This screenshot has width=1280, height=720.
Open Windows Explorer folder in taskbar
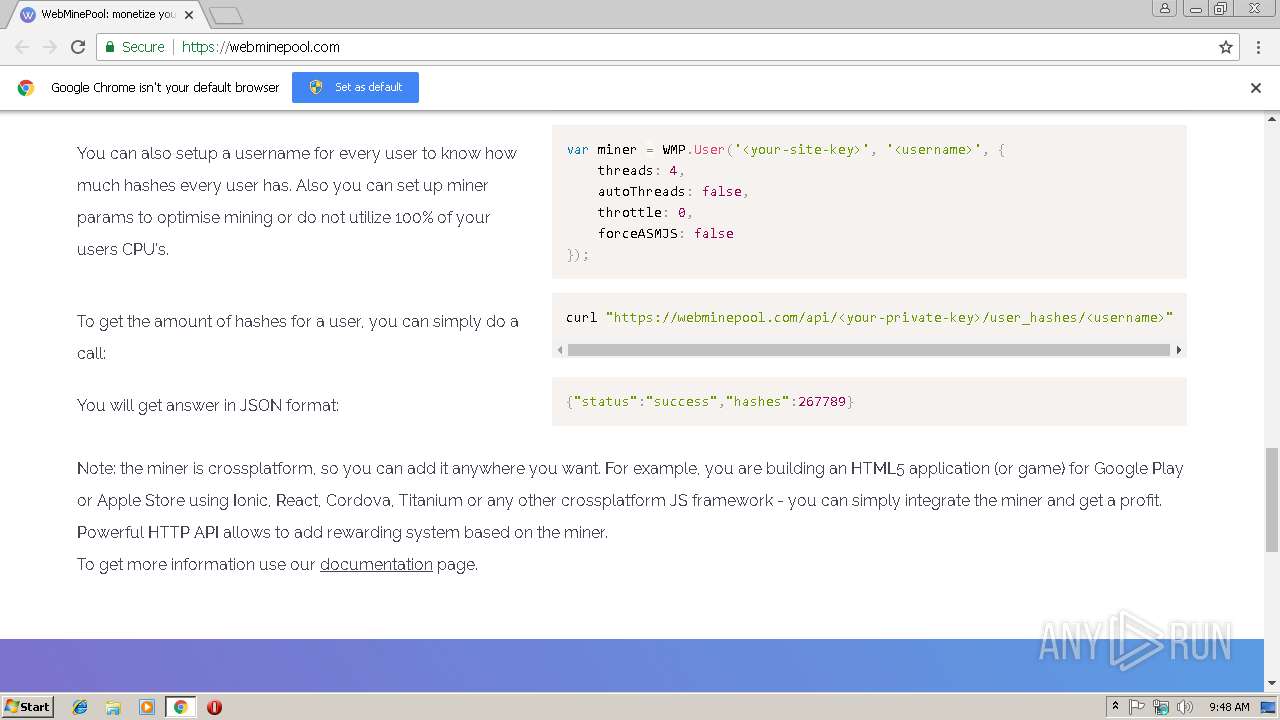point(113,707)
